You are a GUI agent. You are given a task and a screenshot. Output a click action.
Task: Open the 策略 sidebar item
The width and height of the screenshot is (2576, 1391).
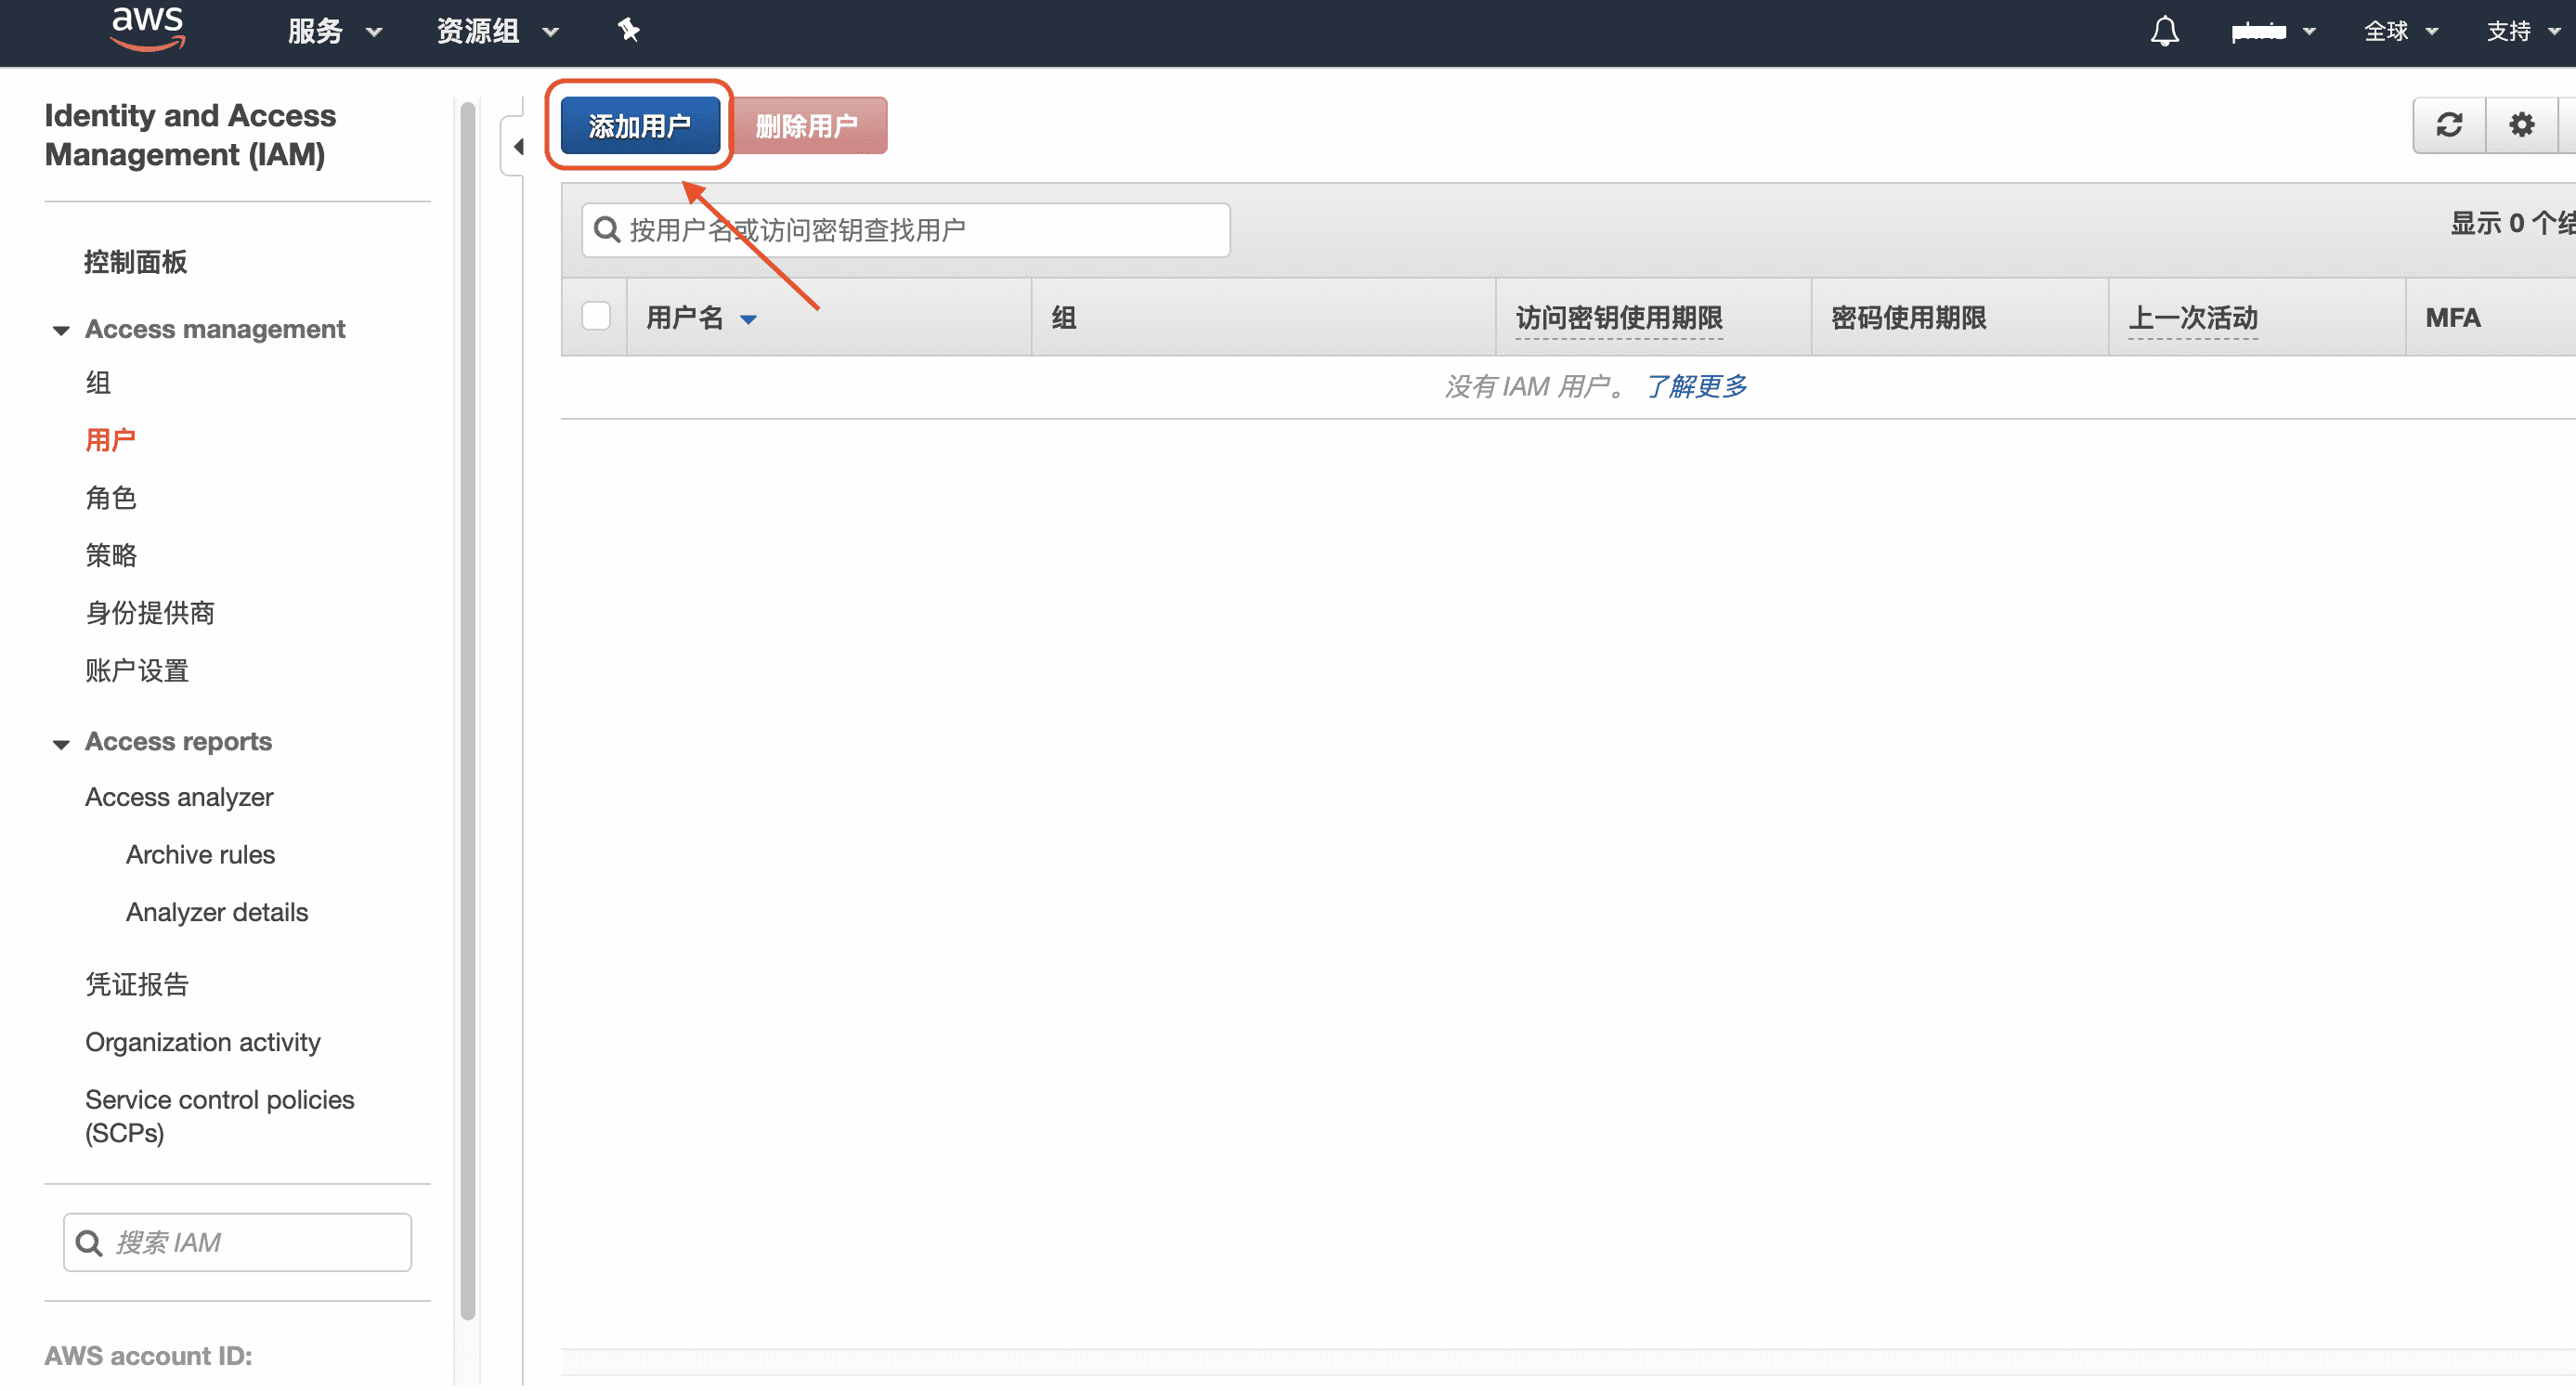pyautogui.click(x=110, y=555)
